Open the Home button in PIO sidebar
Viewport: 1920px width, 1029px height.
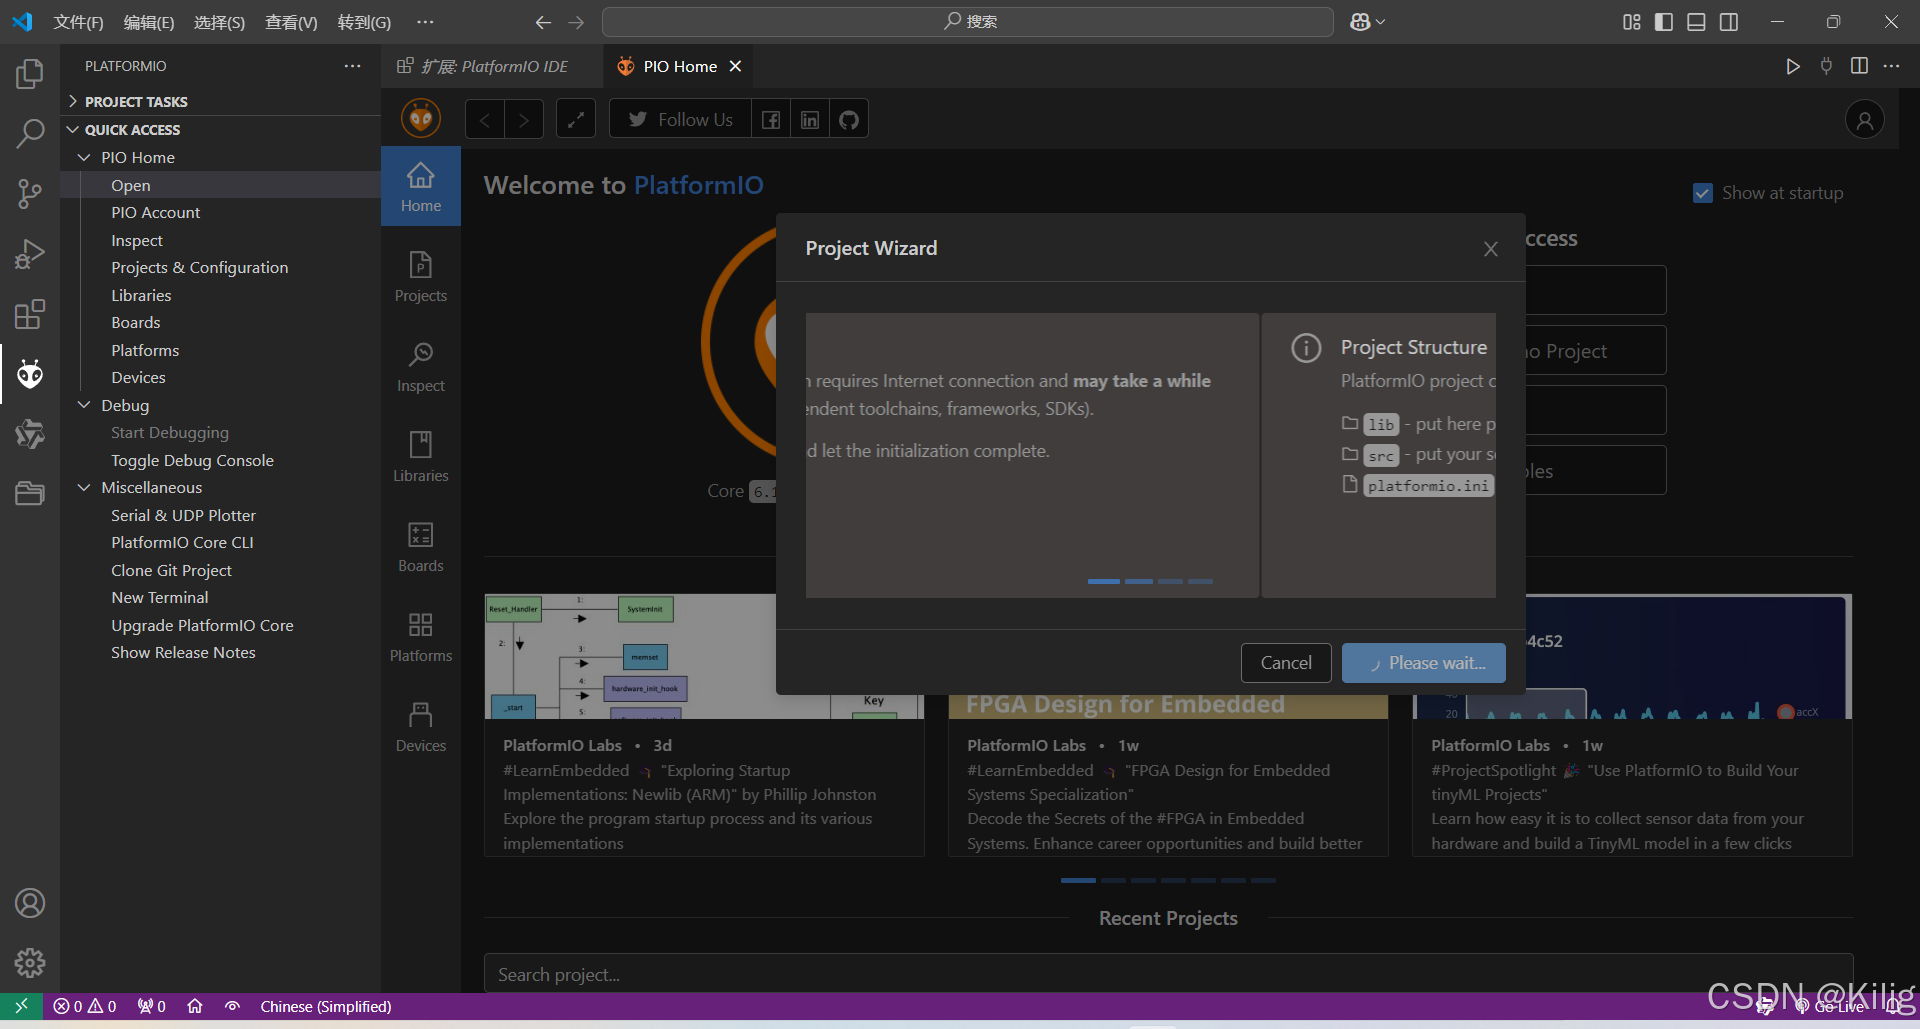pos(421,187)
